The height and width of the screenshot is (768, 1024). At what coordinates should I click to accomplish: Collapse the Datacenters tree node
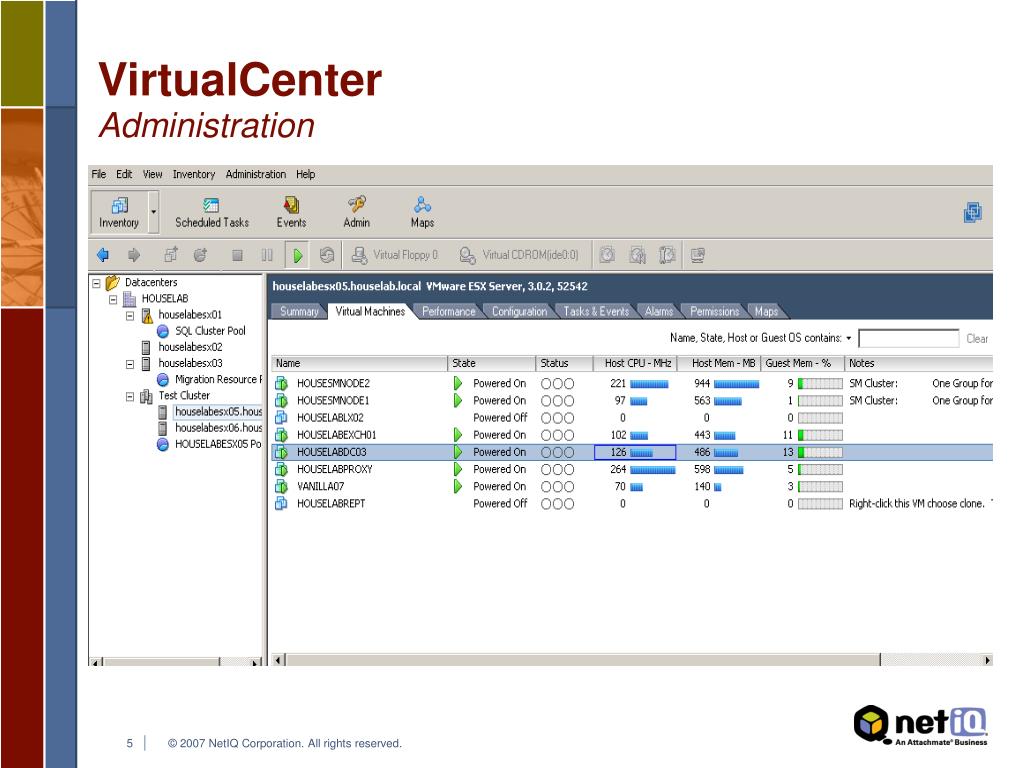tap(97, 283)
